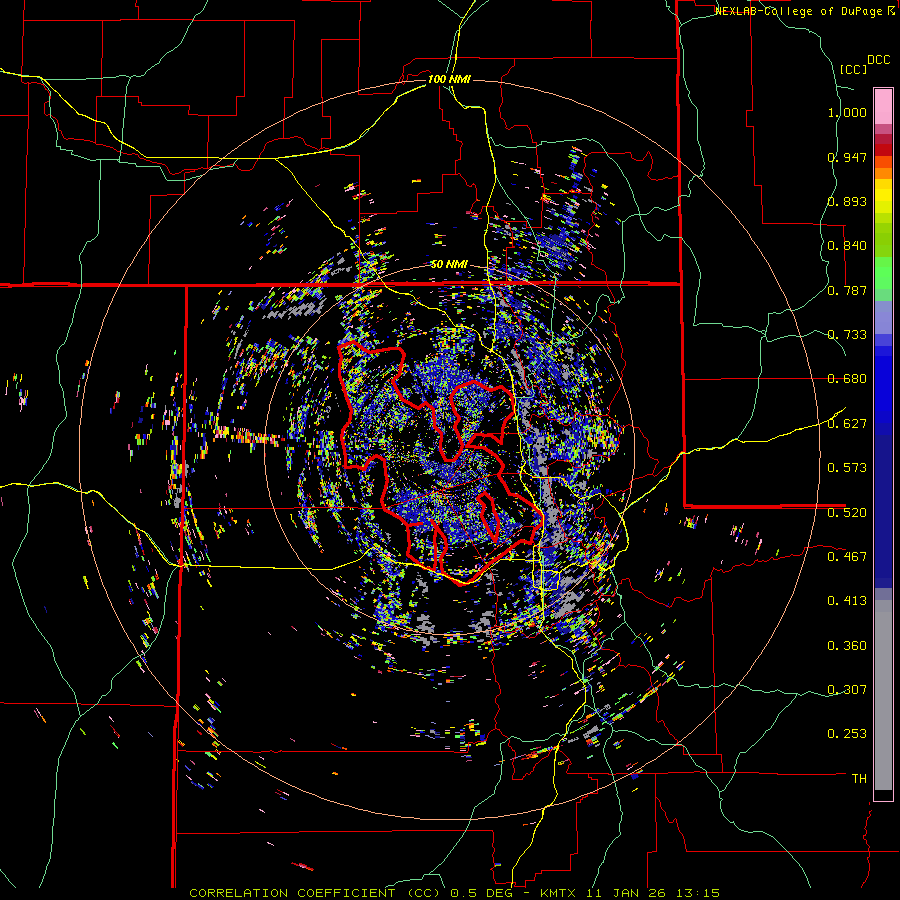The height and width of the screenshot is (900, 900).
Task: Click the 0.840 legend value
Action: click(x=847, y=246)
